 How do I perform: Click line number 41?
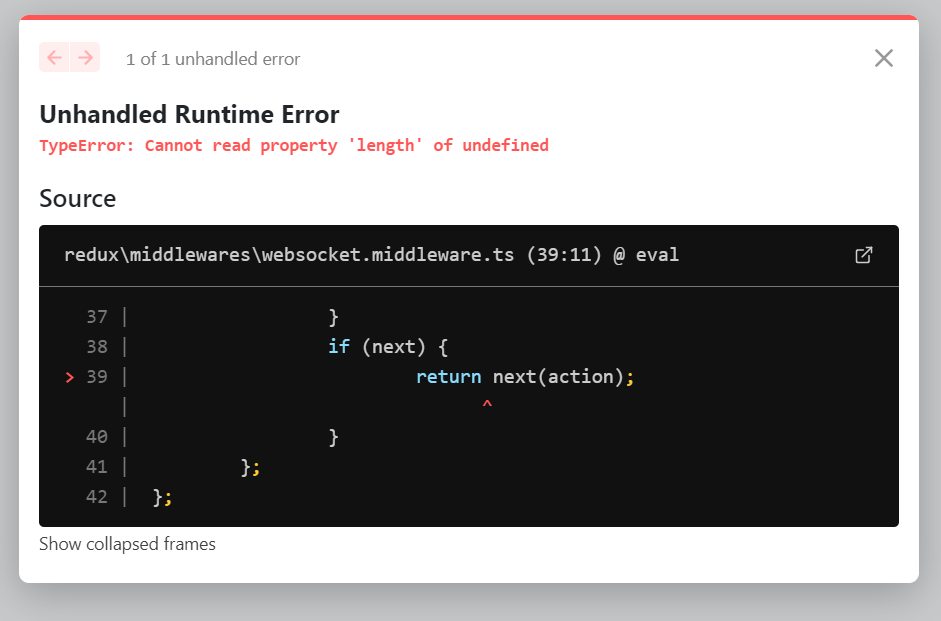97,467
